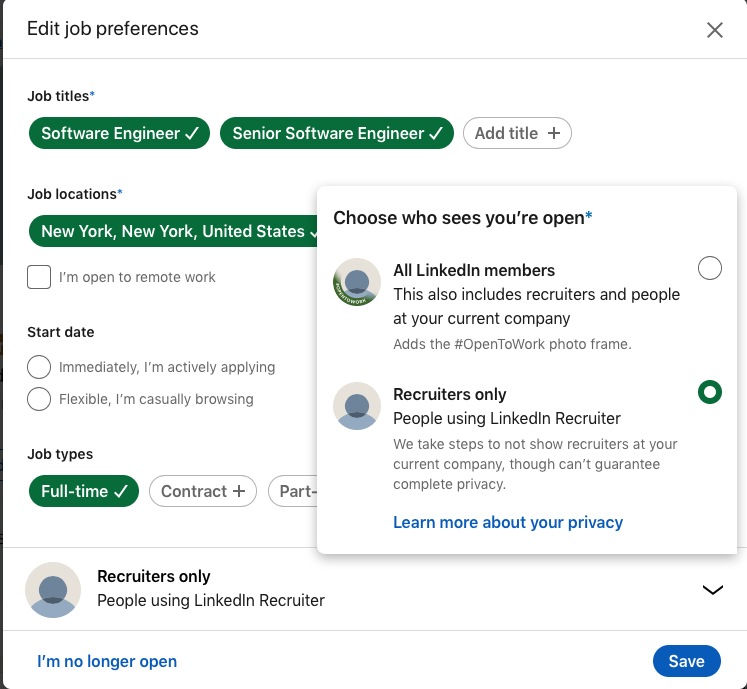This screenshot has height=689, width=747.
Task: Click the OpenToWork framed profile avatar
Action: [357, 282]
